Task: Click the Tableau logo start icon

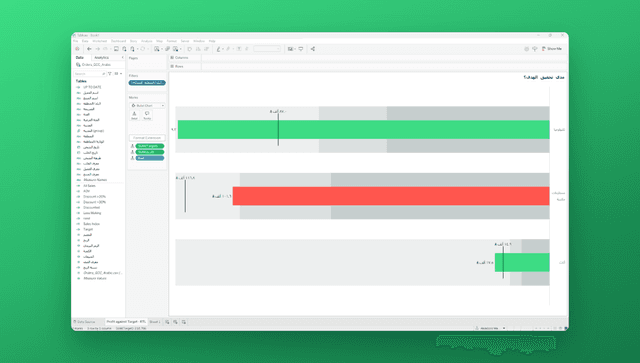Action: 78,49
